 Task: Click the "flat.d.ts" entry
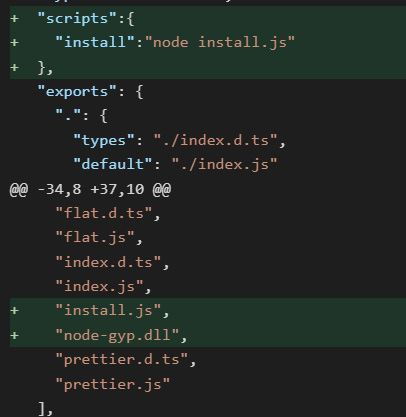pyautogui.click(x=108, y=213)
